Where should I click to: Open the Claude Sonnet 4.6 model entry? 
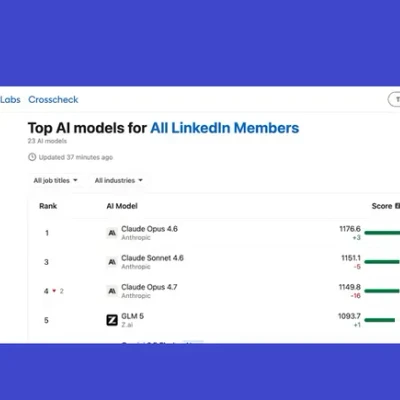pos(152,258)
